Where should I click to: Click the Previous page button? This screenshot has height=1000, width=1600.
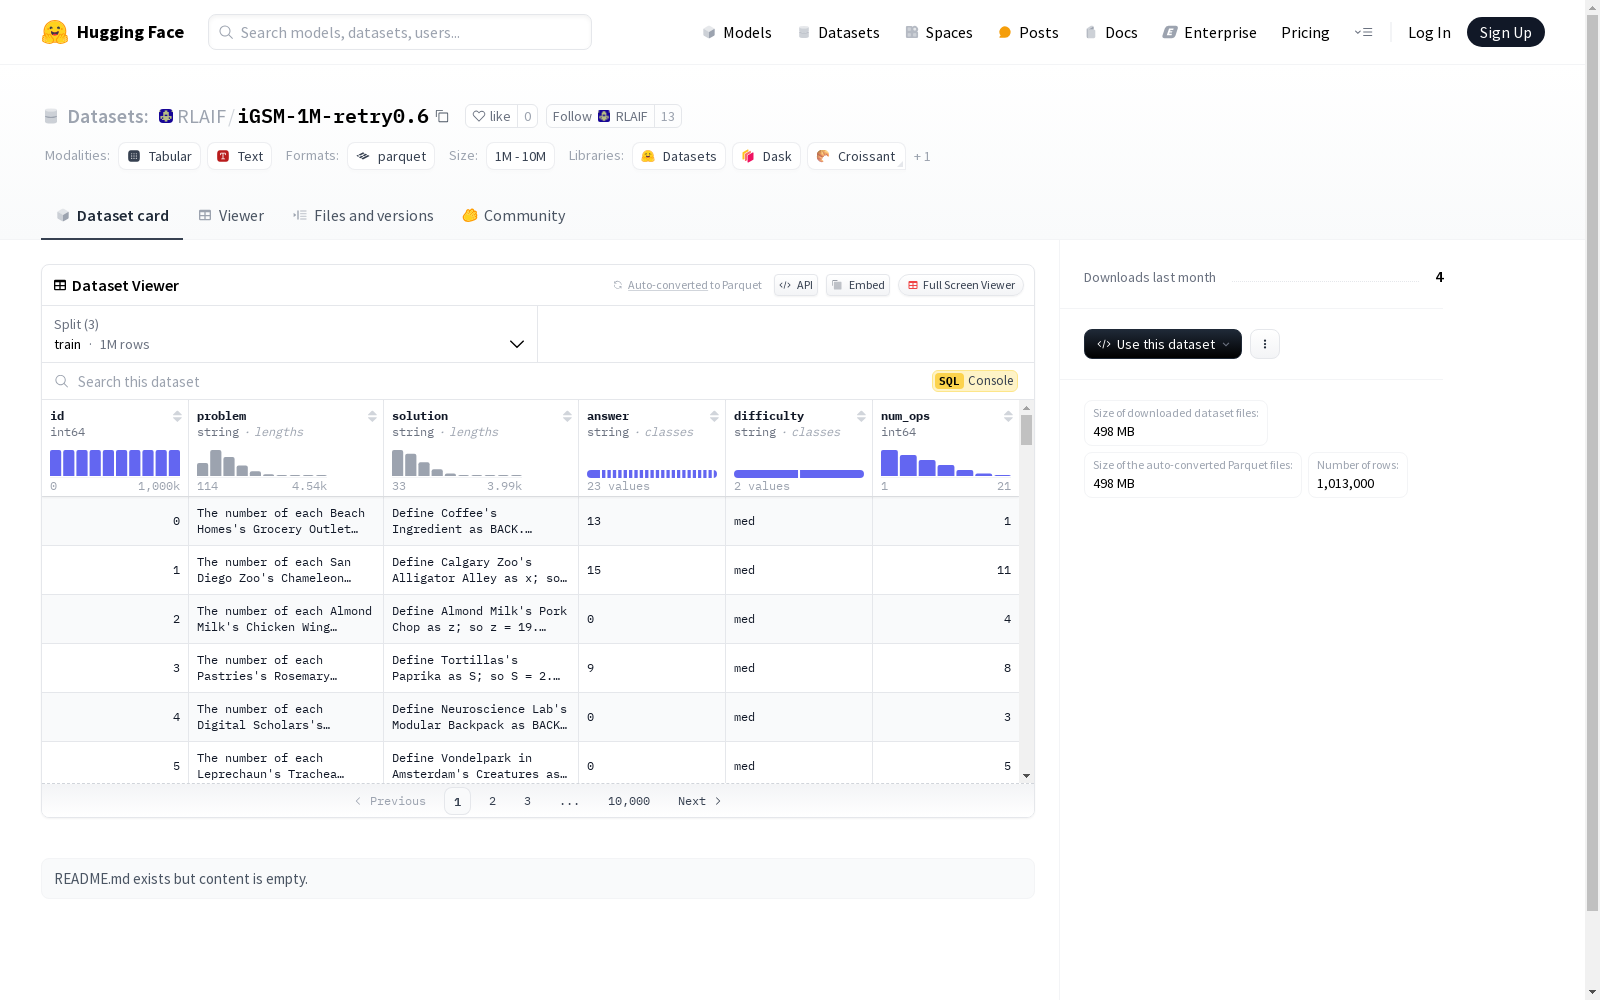click(390, 801)
